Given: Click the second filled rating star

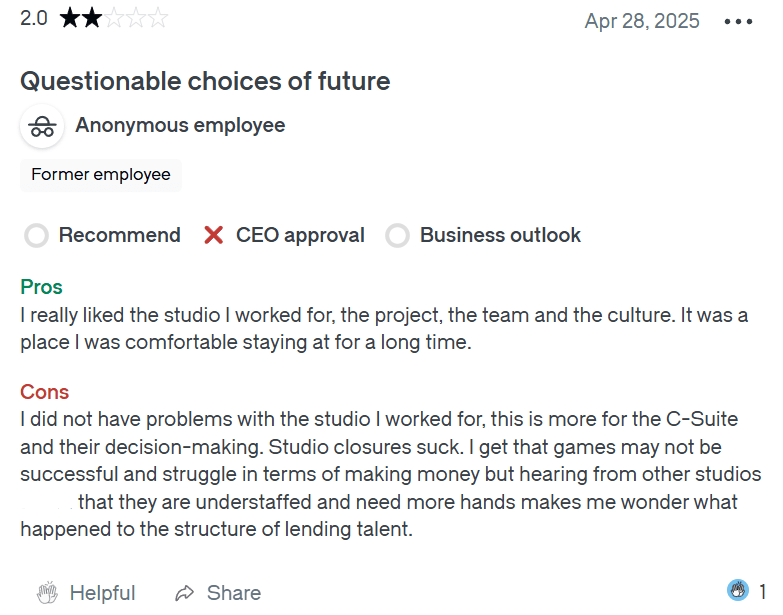Looking at the screenshot, I should 92,18.
